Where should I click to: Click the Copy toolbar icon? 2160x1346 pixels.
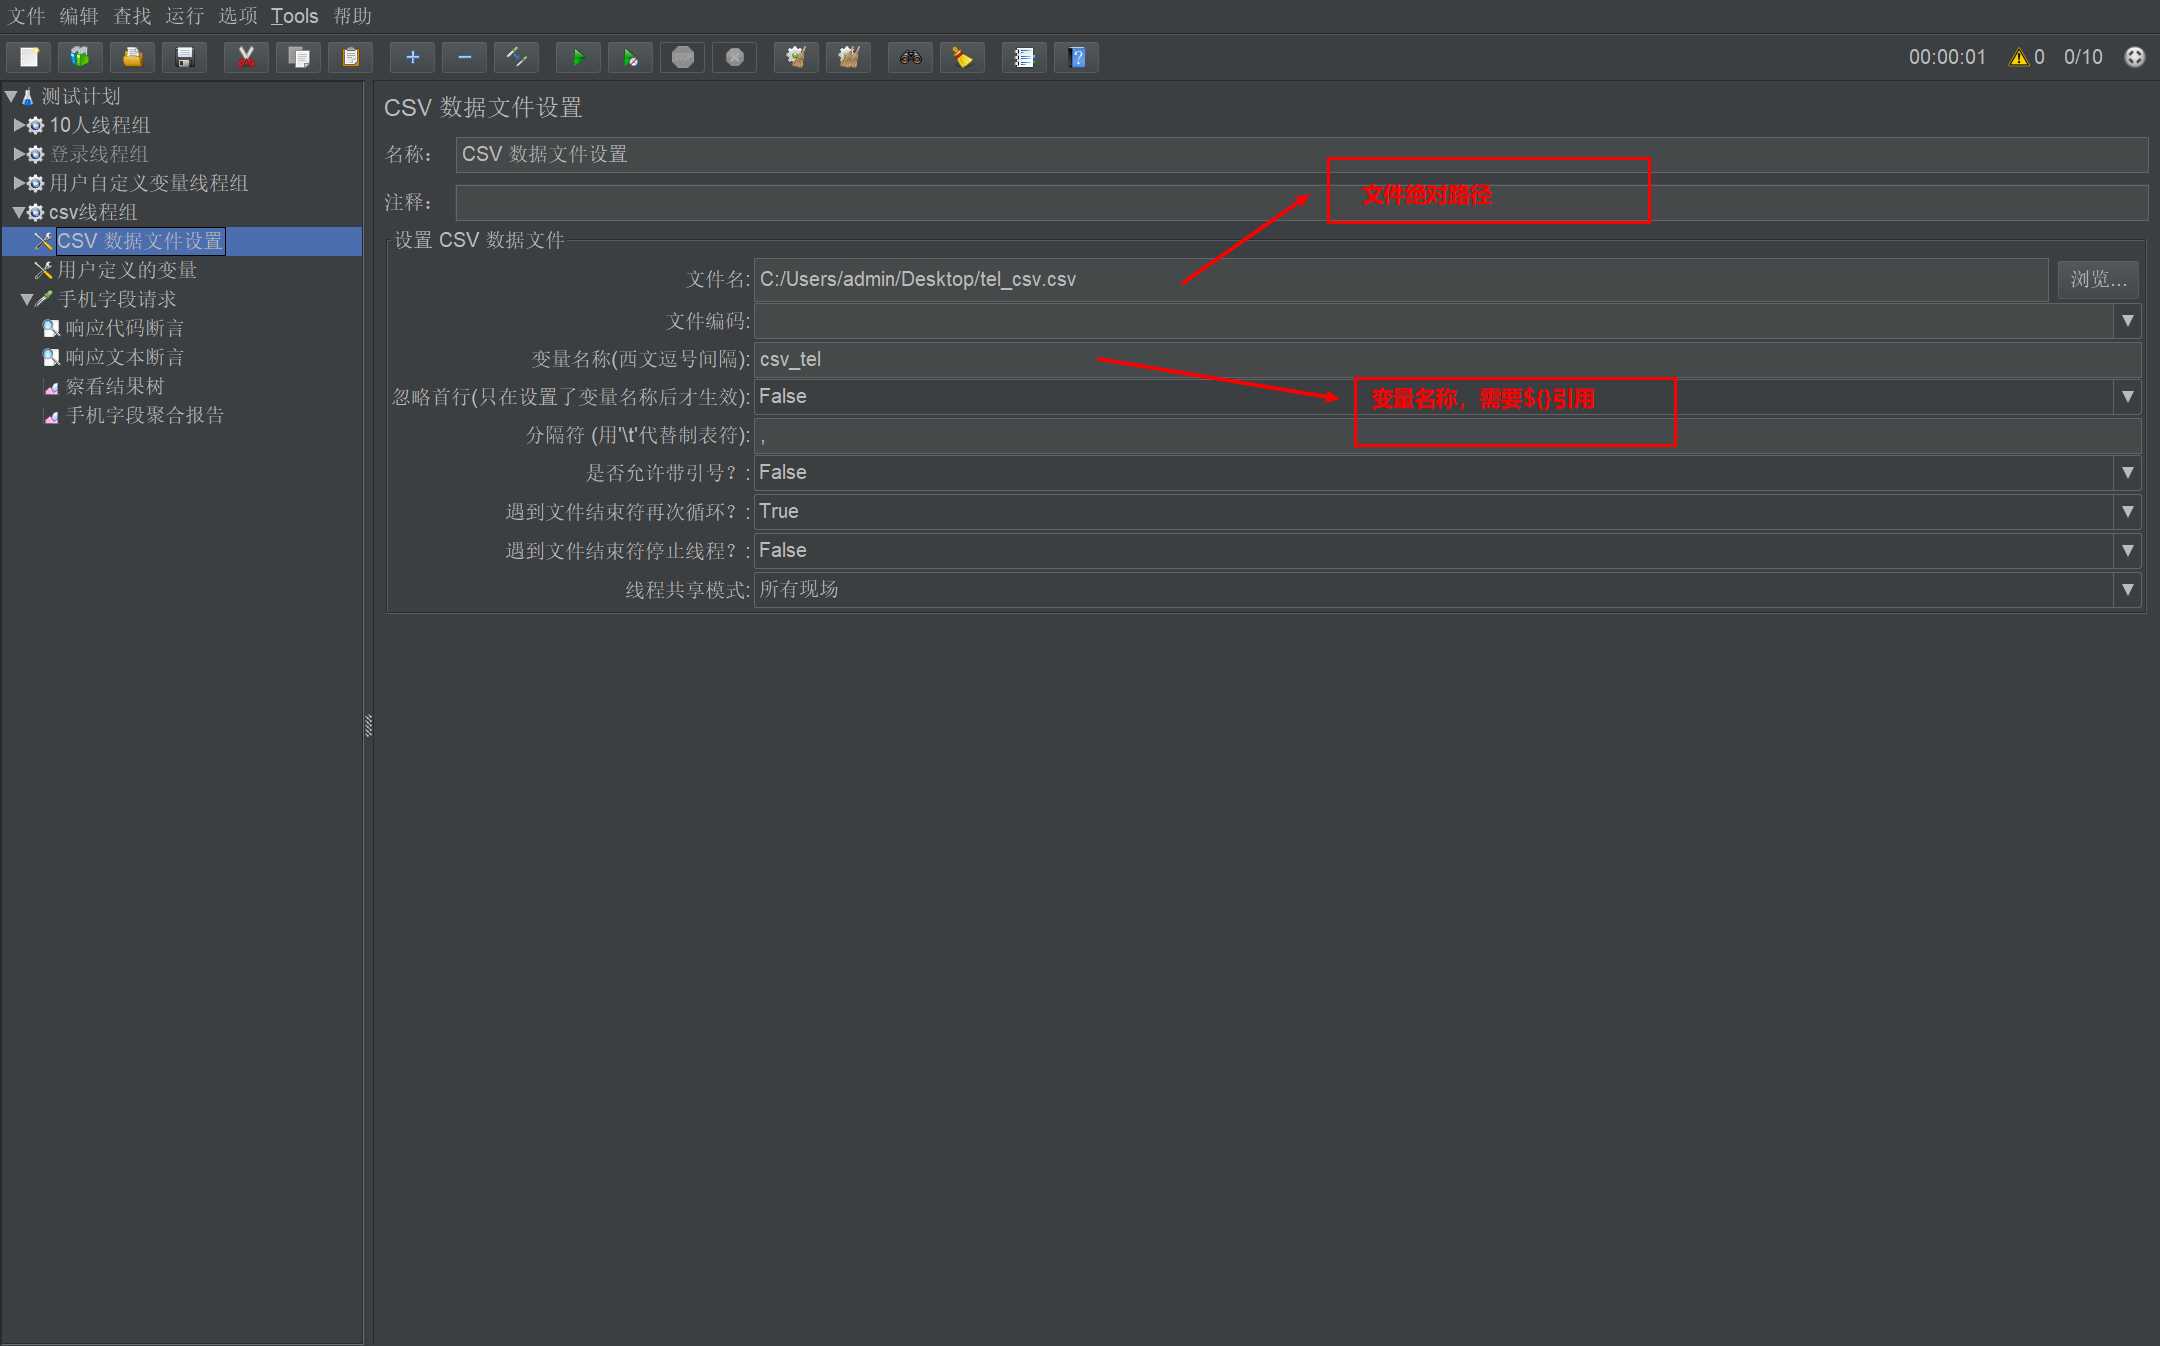coord(298,57)
